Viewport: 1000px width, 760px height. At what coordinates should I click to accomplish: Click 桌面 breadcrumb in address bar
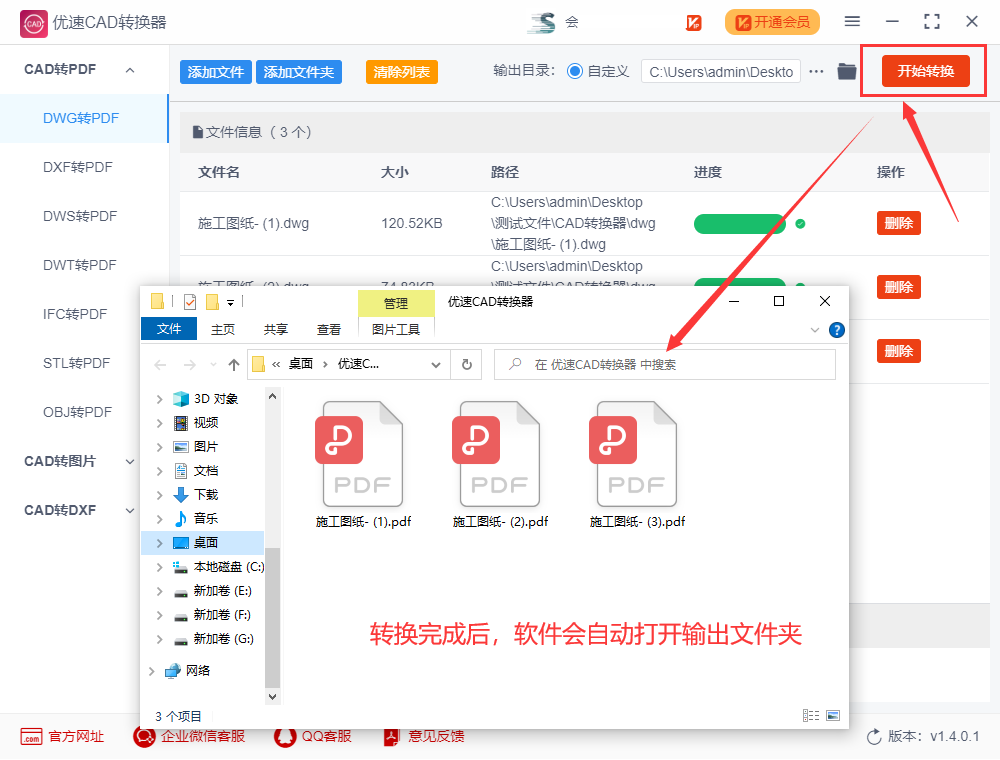coord(301,364)
